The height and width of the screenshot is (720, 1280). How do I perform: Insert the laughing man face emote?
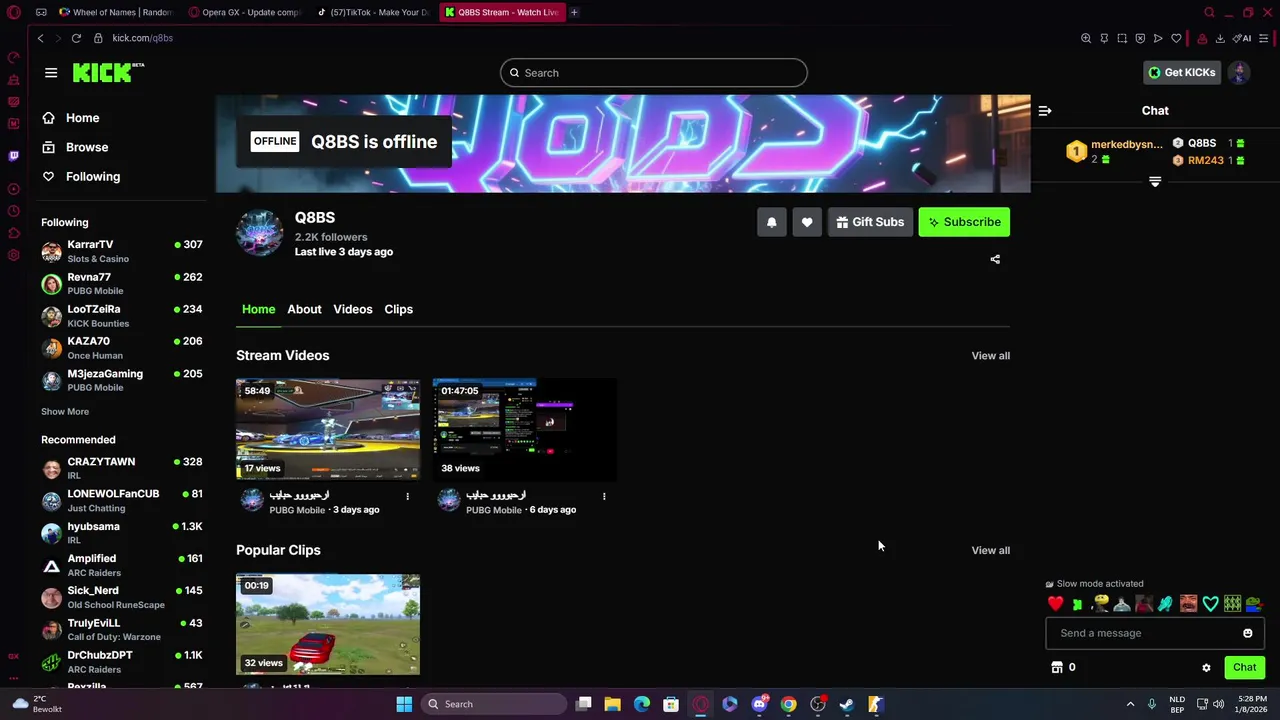[x=1188, y=603]
